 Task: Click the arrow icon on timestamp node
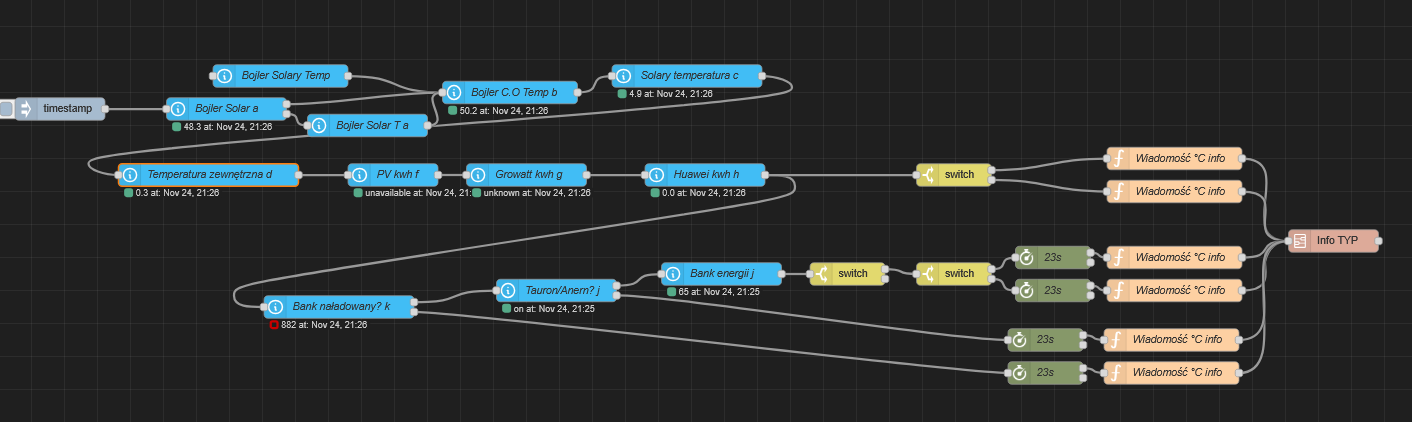click(26, 109)
